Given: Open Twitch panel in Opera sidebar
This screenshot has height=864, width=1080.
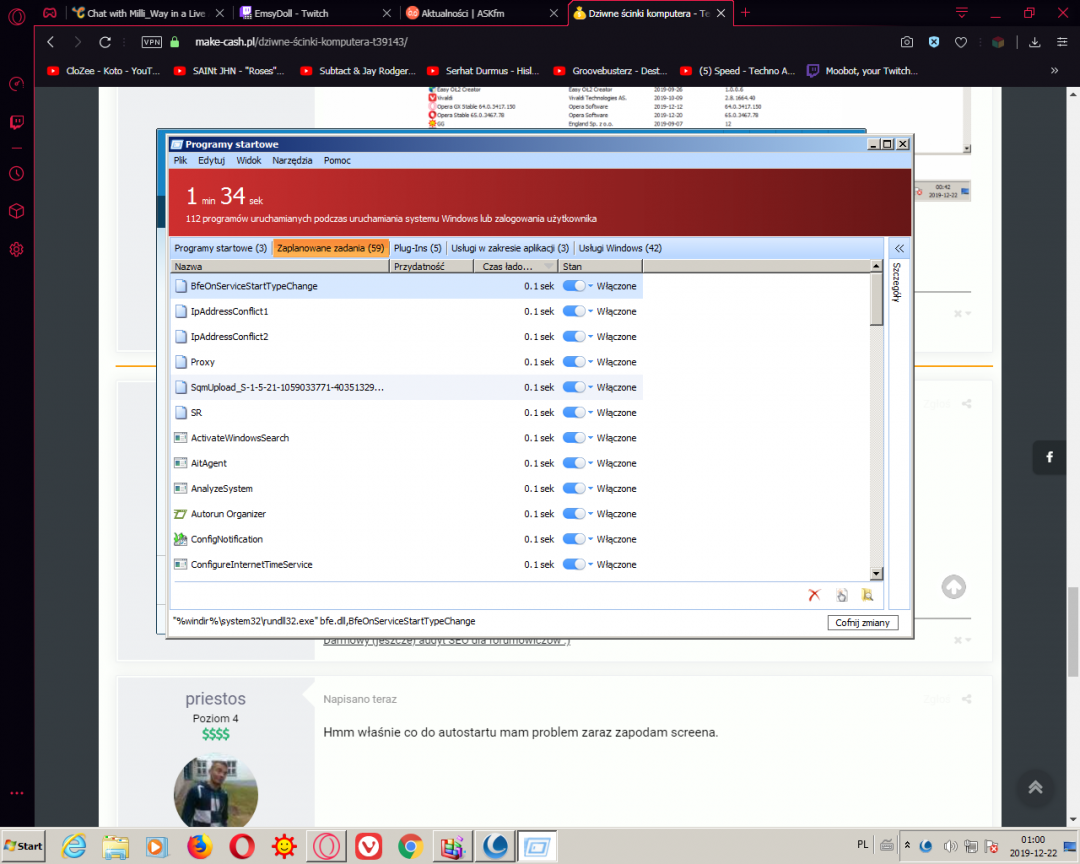Looking at the screenshot, I should [16, 122].
